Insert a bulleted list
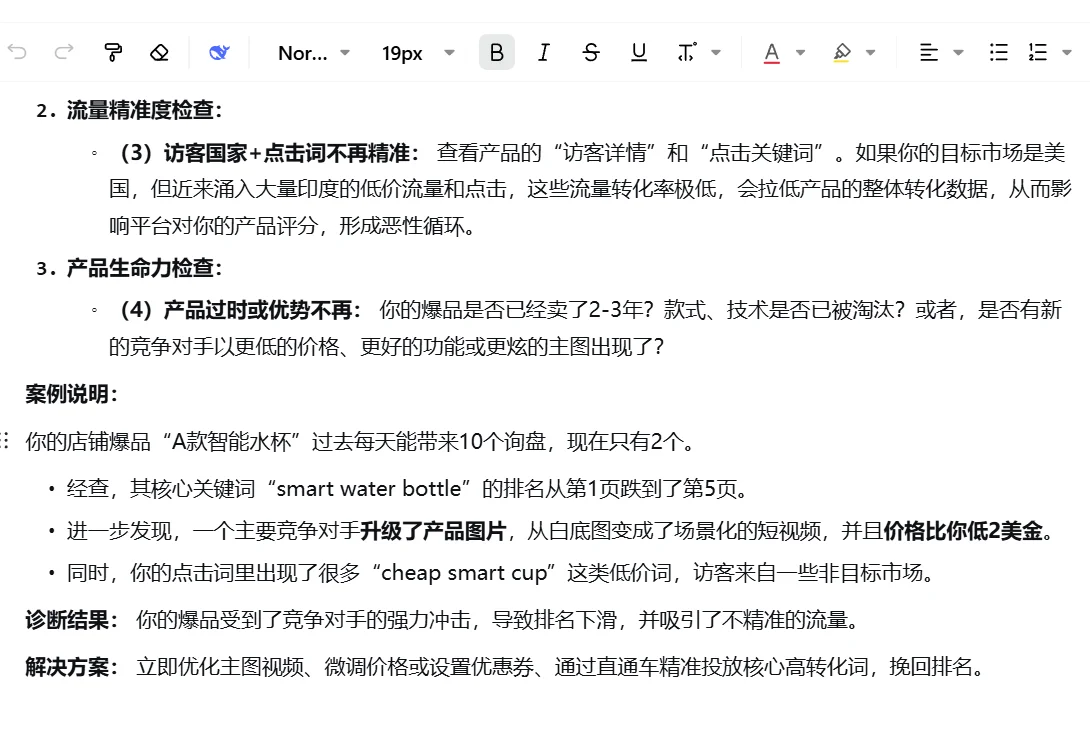1090x749 pixels. pos(998,52)
